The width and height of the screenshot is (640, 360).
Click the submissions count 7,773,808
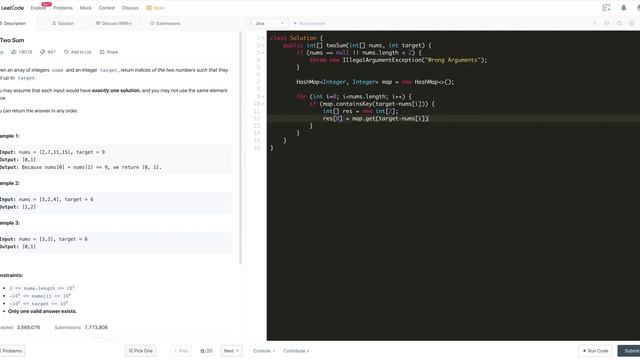pyautogui.click(x=96, y=327)
